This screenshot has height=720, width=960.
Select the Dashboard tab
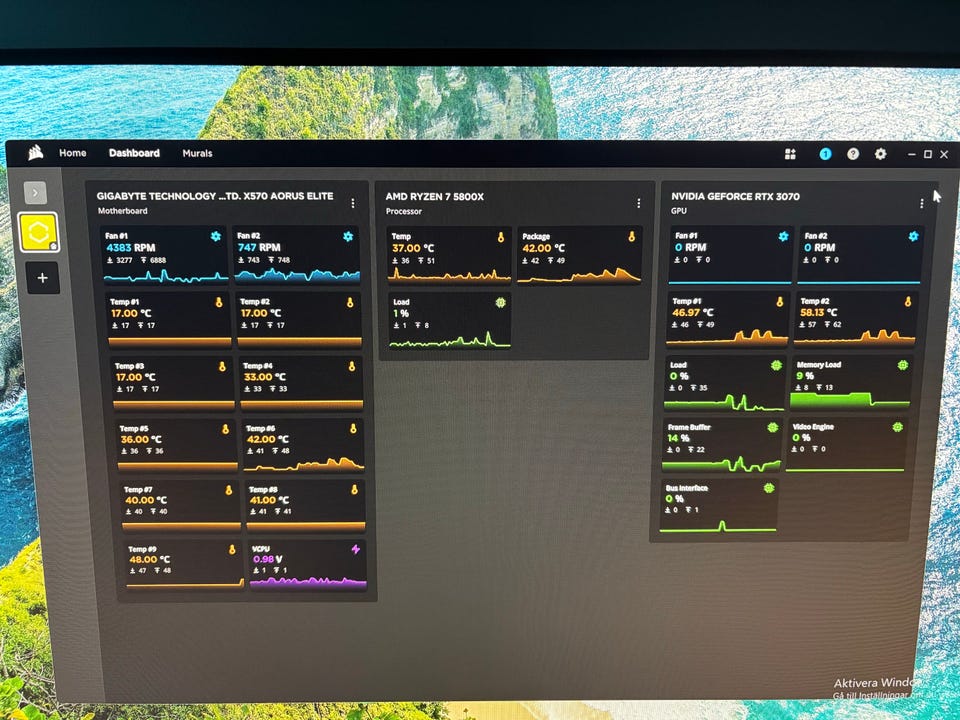point(134,153)
